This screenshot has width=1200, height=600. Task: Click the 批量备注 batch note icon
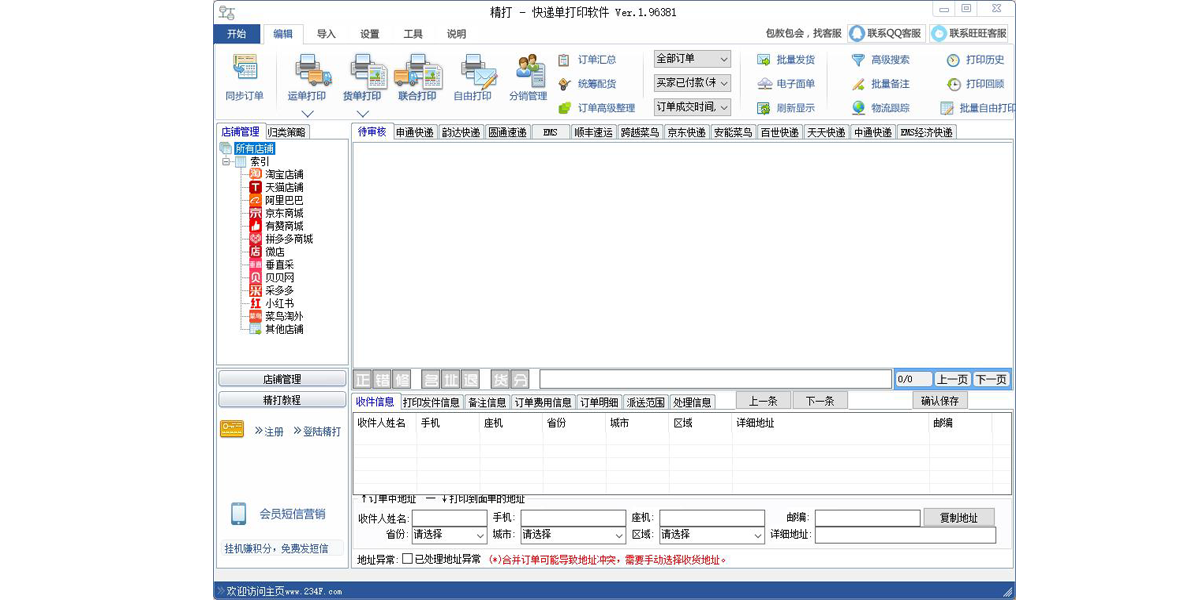pos(858,84)
